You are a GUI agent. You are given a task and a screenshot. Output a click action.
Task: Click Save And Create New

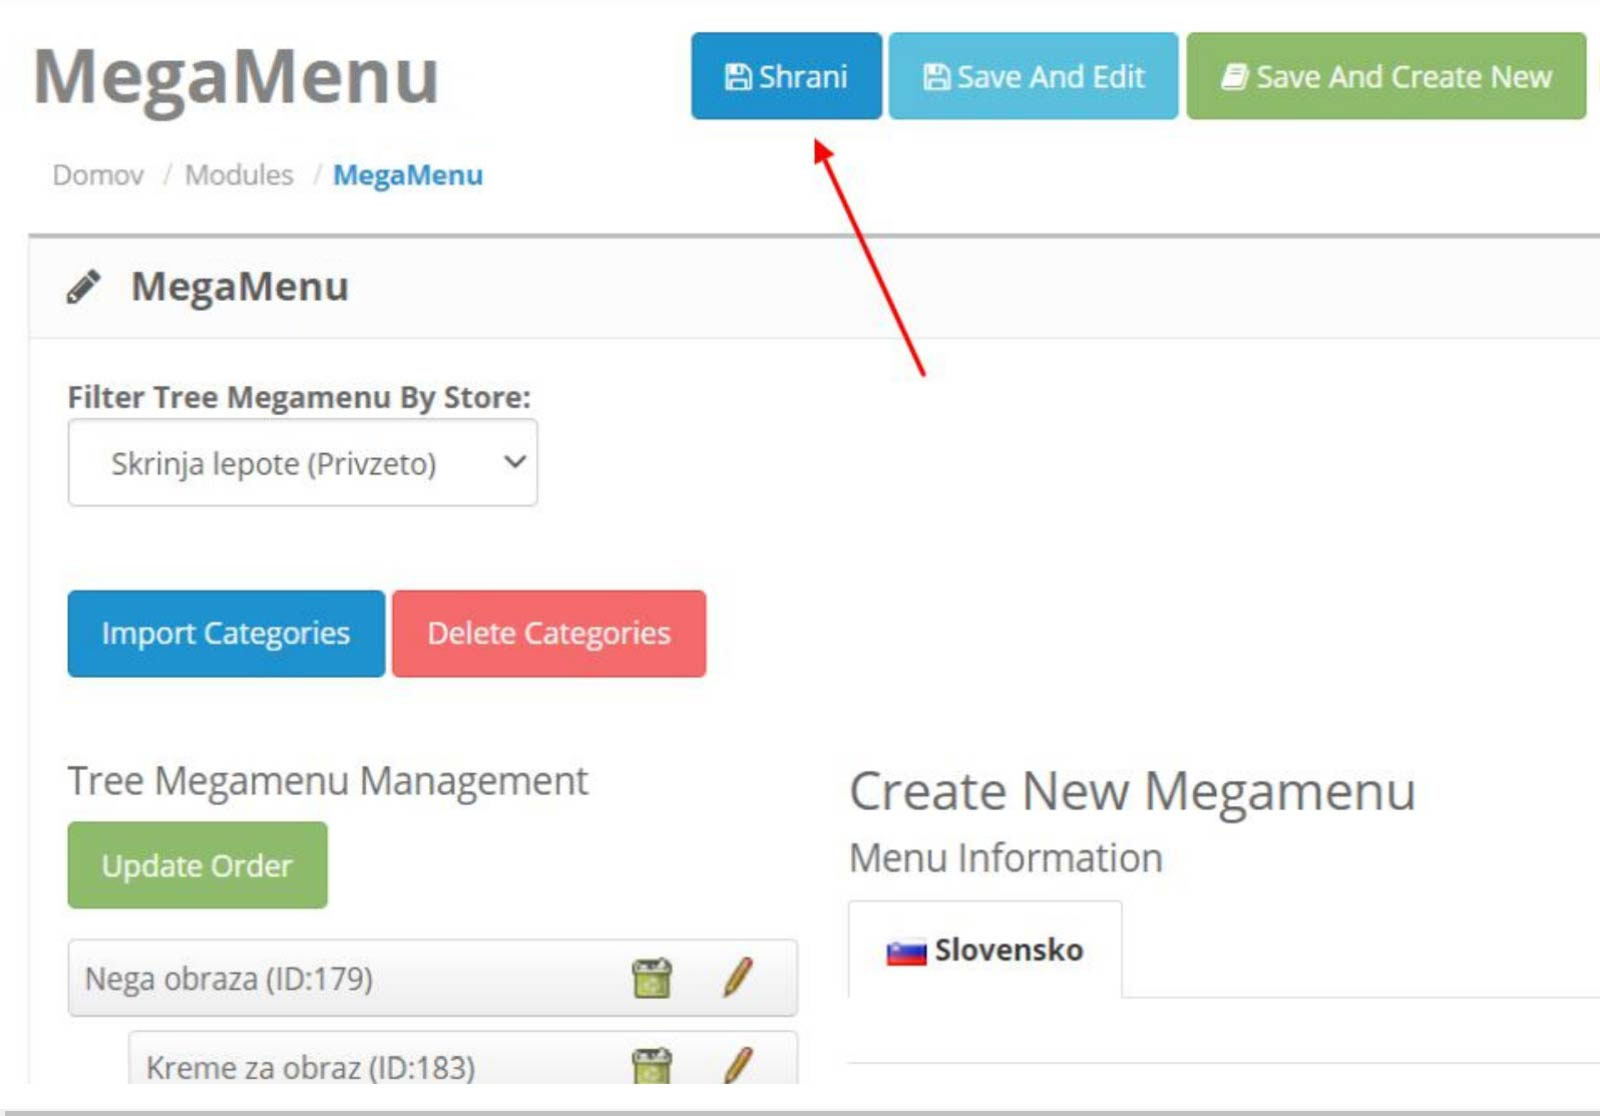(x=1385, y=76)
